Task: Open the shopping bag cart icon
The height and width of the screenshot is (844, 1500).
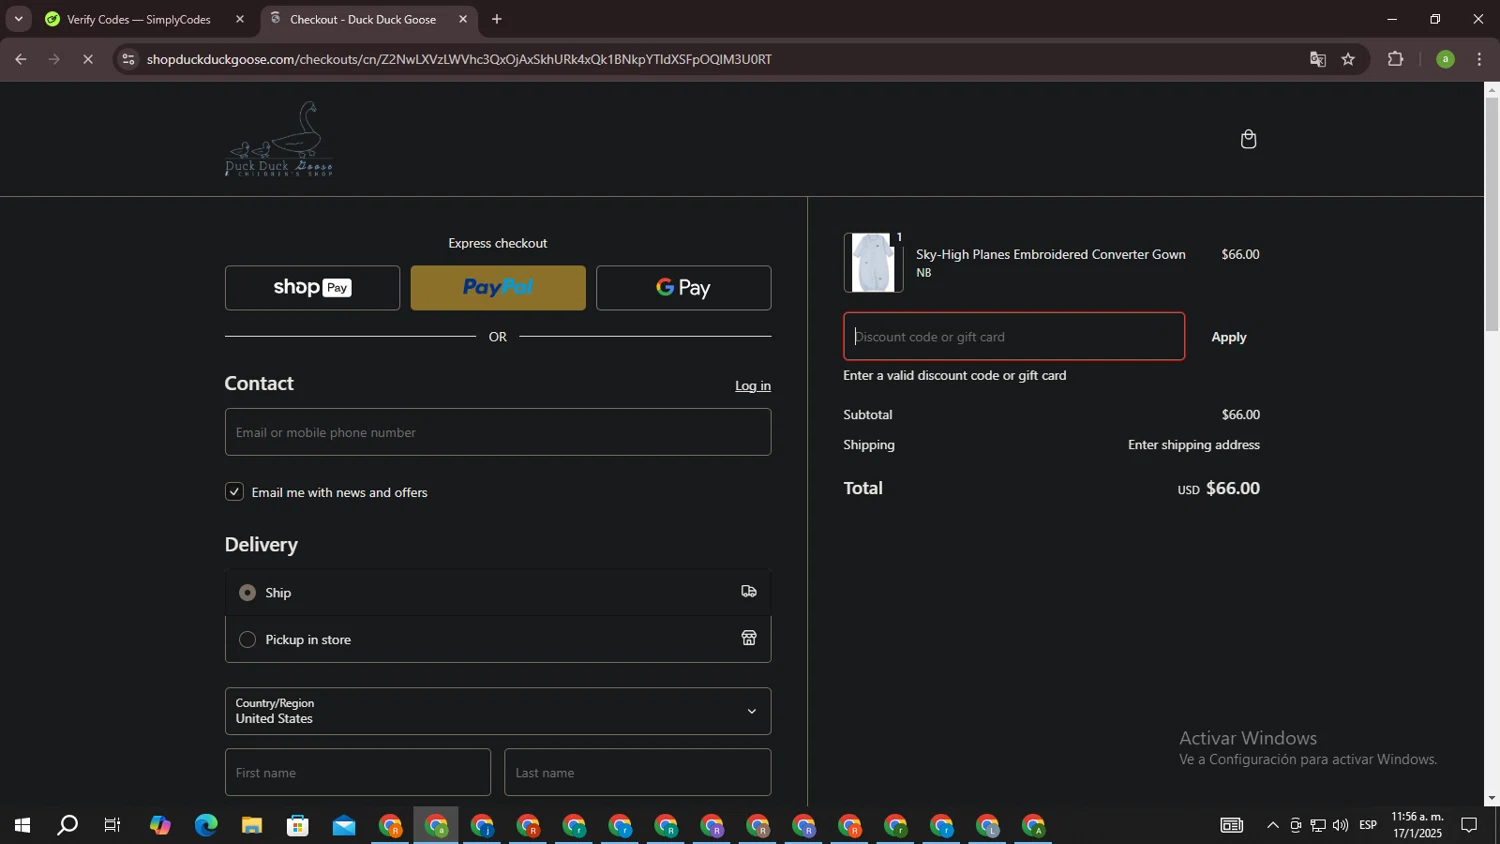Action: point(1248,139)
